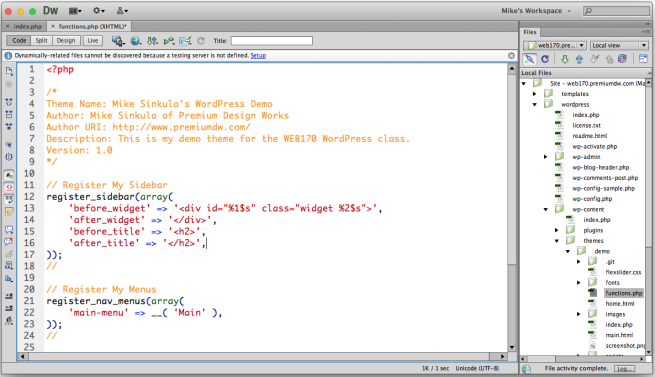Image resolution: width=655 pixels, height=377 pixels.
Task: Open the File Management arrows icon
Action: coord(152,41)
